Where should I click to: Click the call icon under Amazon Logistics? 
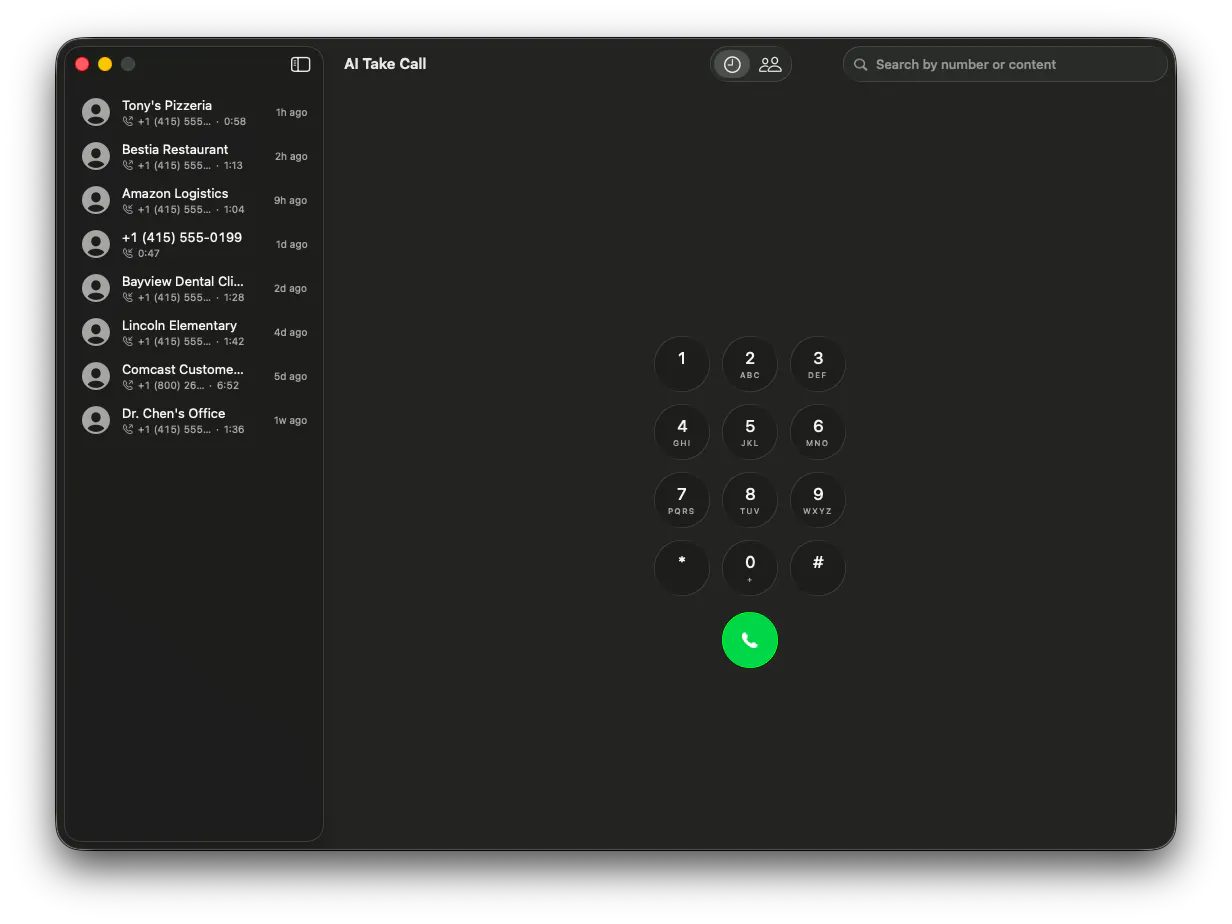click(x=128, y=209)
